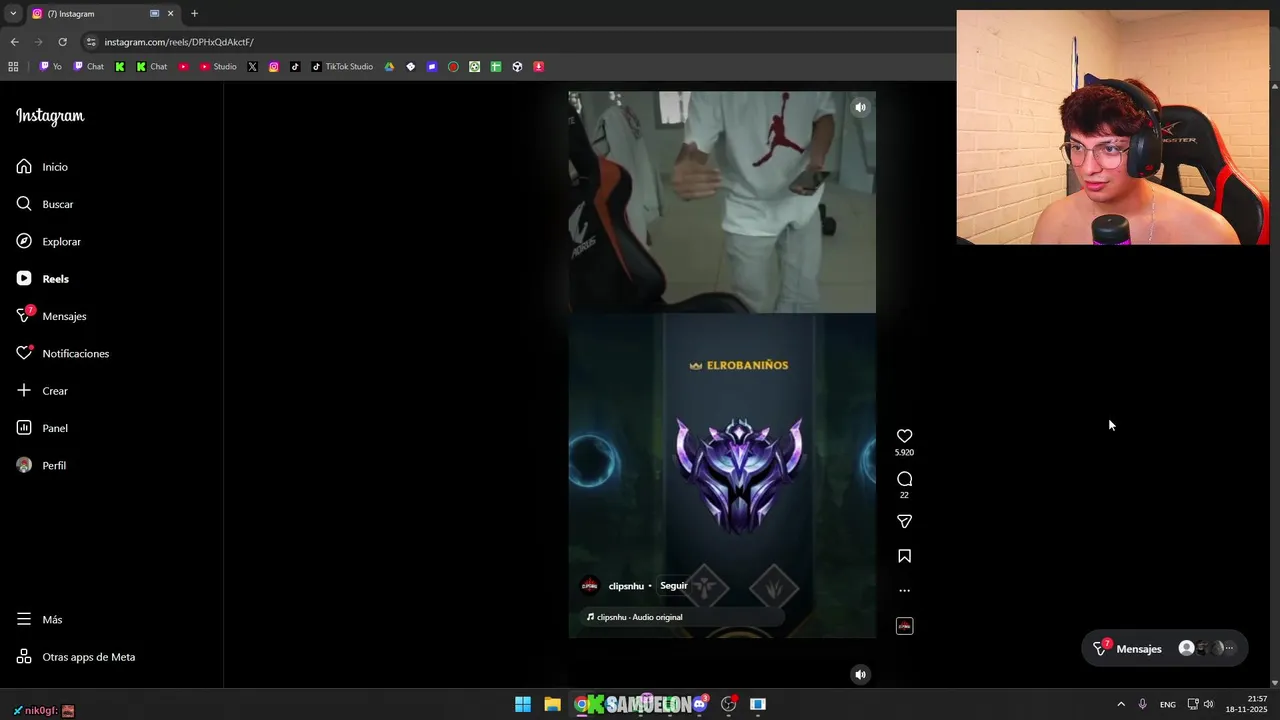1280x720 pixels.
Task: Open the Google Drive bookmark
Action: [389, 67]
